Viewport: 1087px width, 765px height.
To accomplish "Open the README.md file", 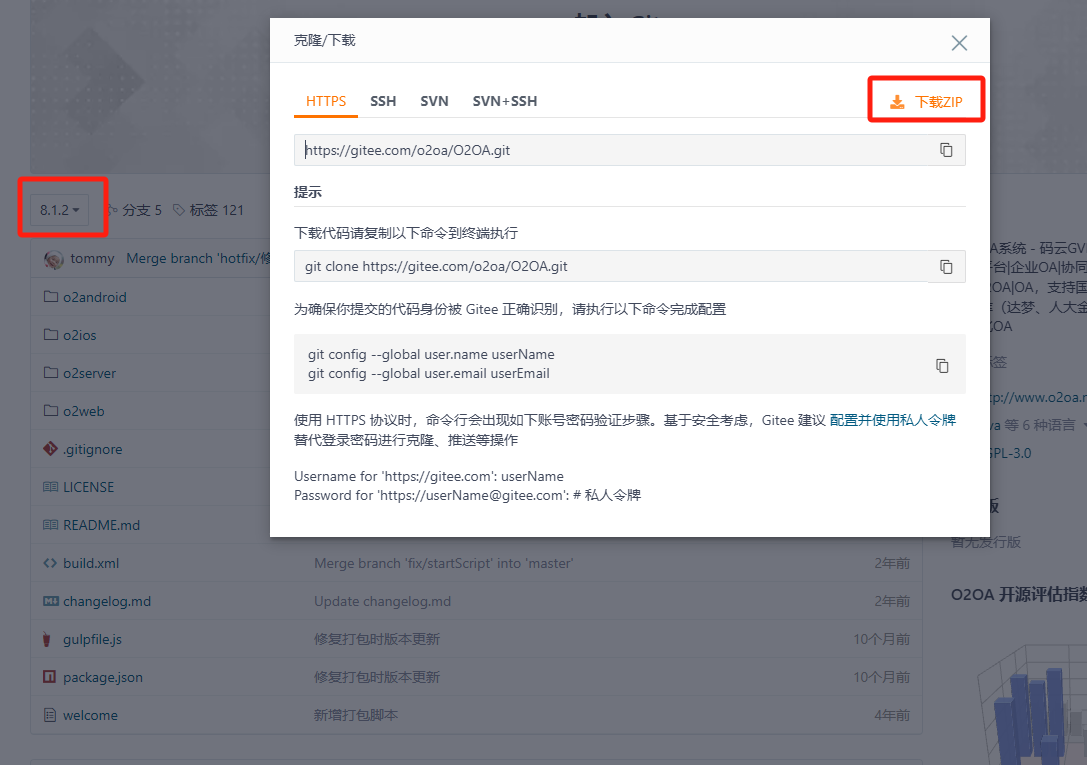I will 101,525.
